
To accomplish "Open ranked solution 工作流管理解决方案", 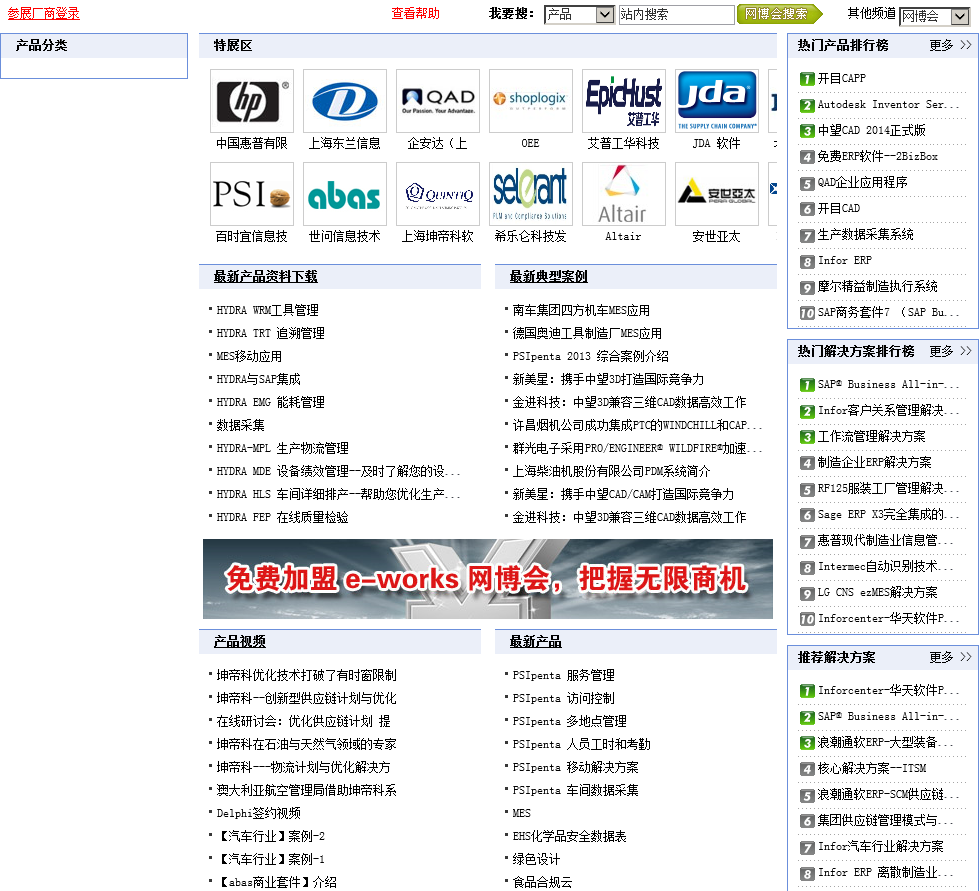I will coord(872,436).
